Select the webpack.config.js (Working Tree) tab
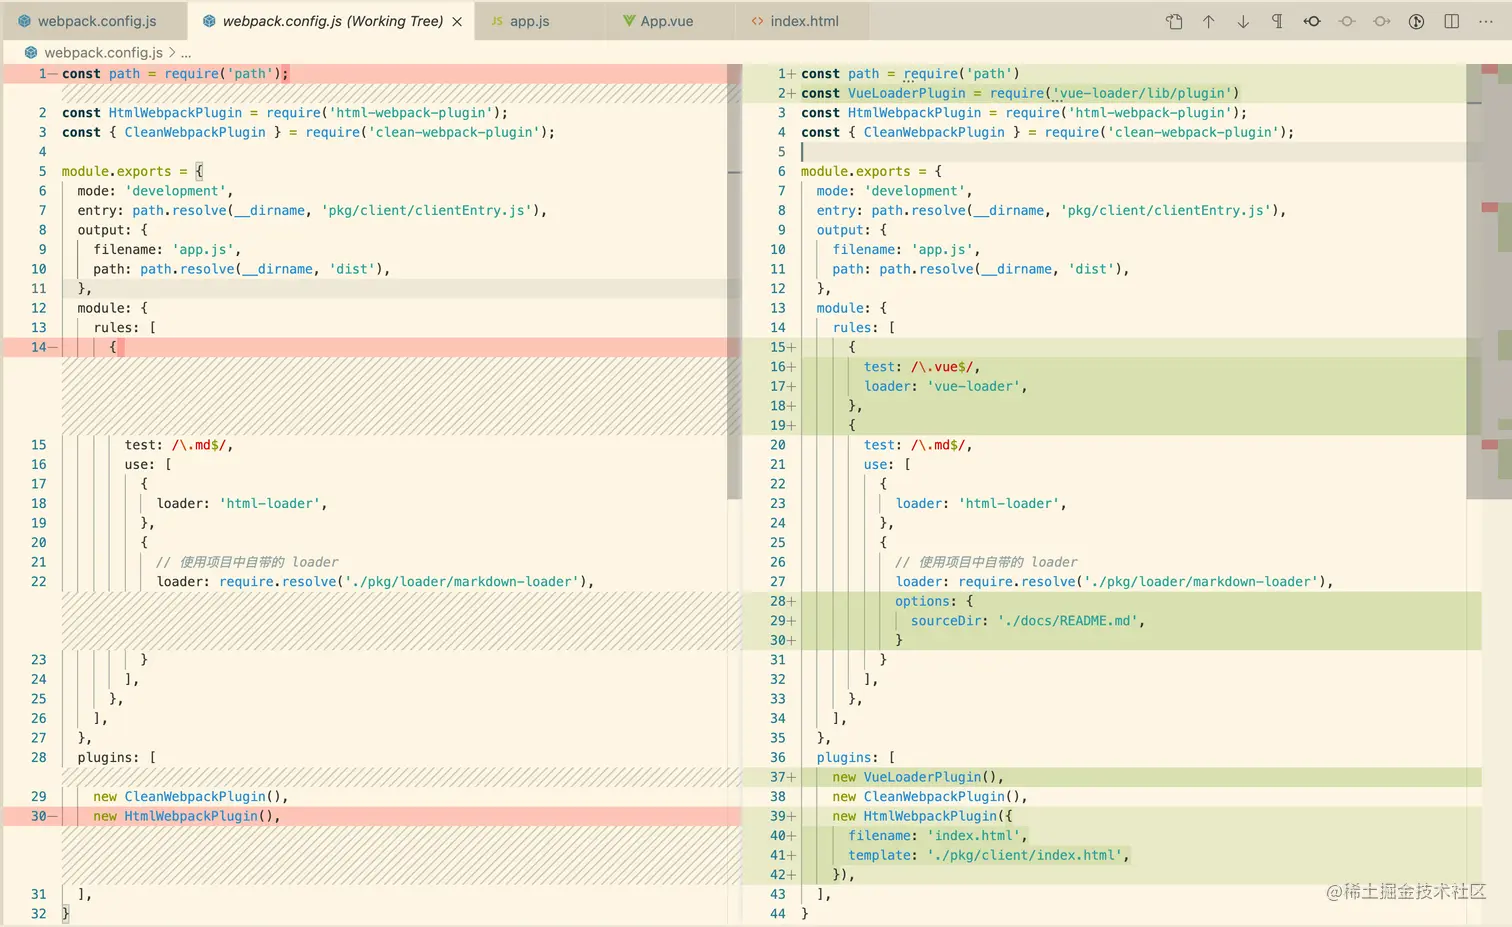This screenshot has height=927, width=1512. pos(333,21)
